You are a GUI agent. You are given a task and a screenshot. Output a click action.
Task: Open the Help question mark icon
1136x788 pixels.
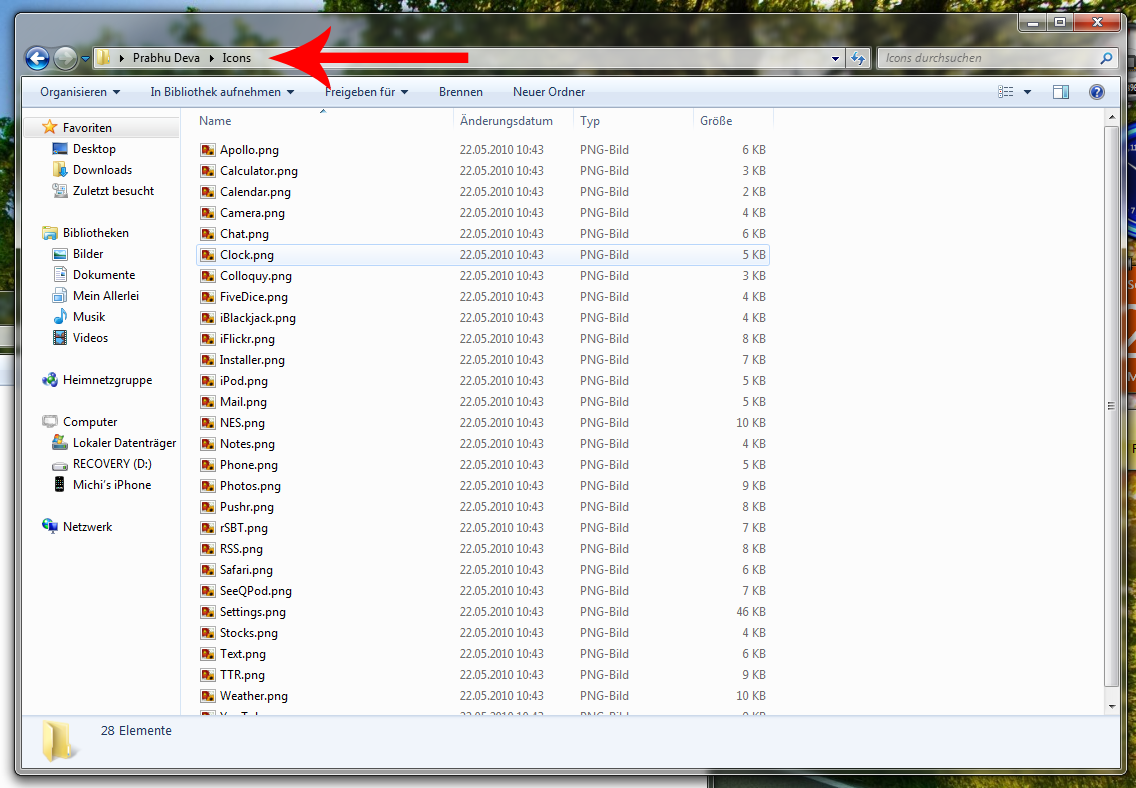tap(1096, 92)
